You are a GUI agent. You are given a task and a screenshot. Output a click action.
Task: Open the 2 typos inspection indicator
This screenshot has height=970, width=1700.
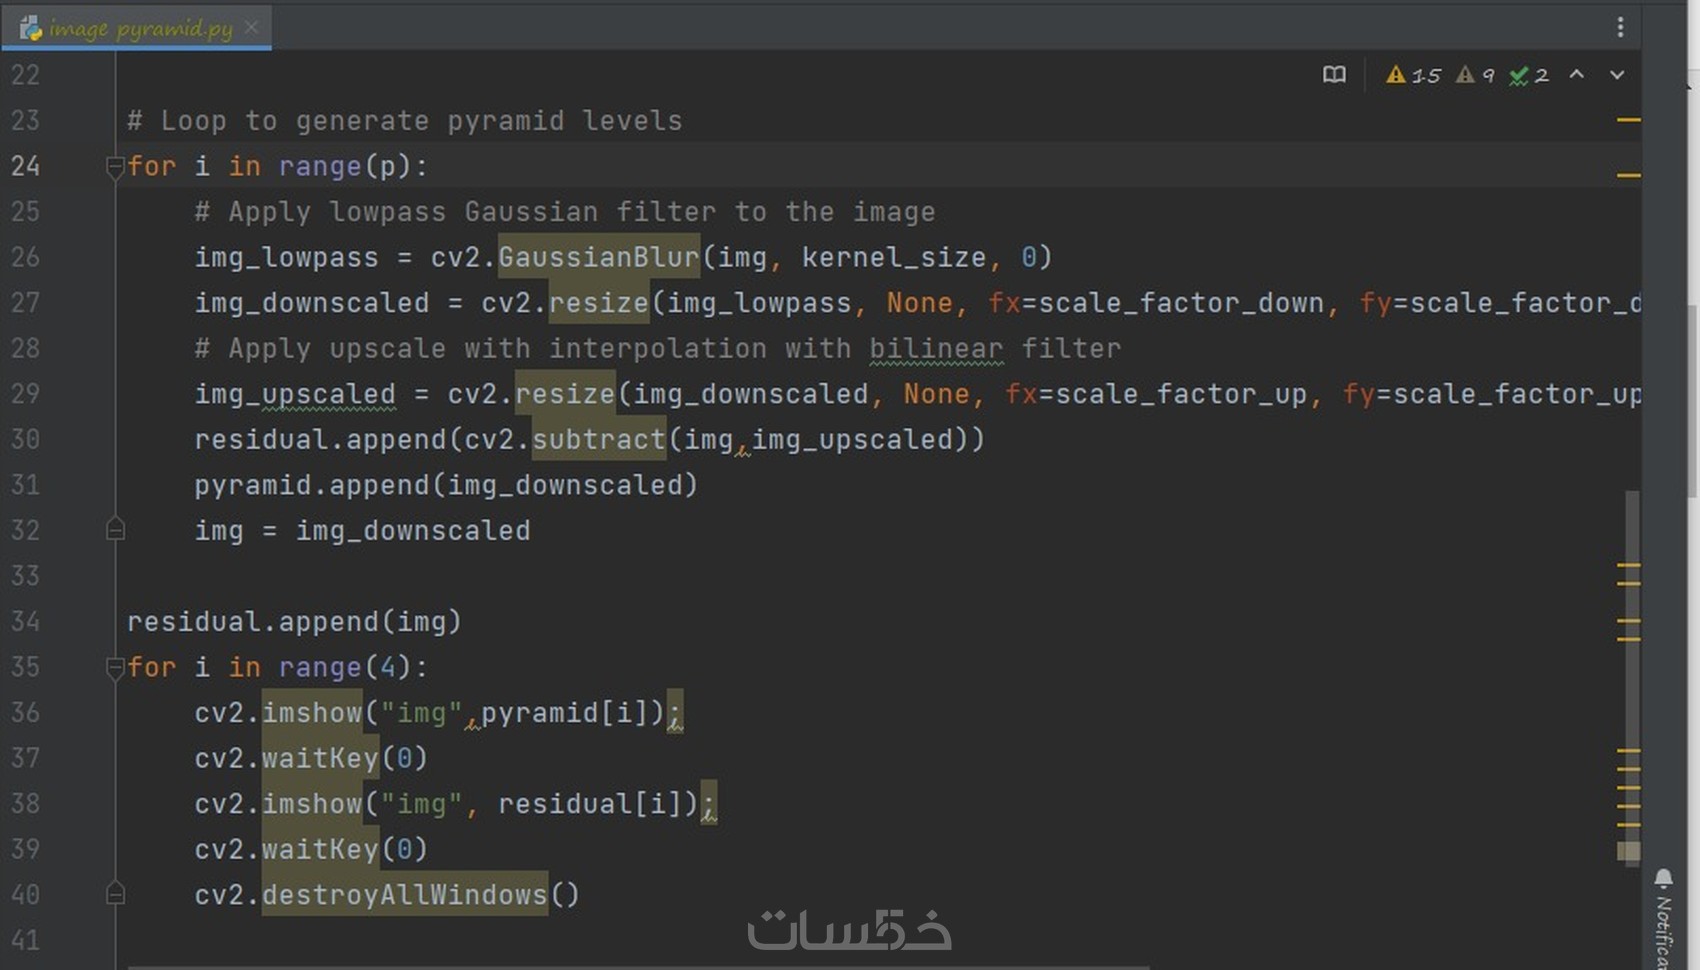(1529, 75)
